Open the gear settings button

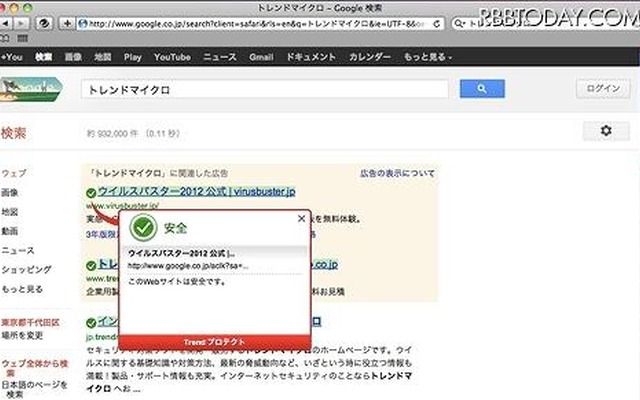click(x=606, y=131)
